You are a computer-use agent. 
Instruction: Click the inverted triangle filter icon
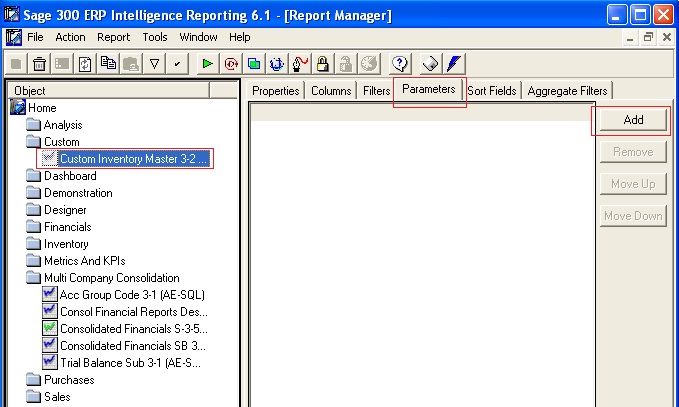(154, 64)
